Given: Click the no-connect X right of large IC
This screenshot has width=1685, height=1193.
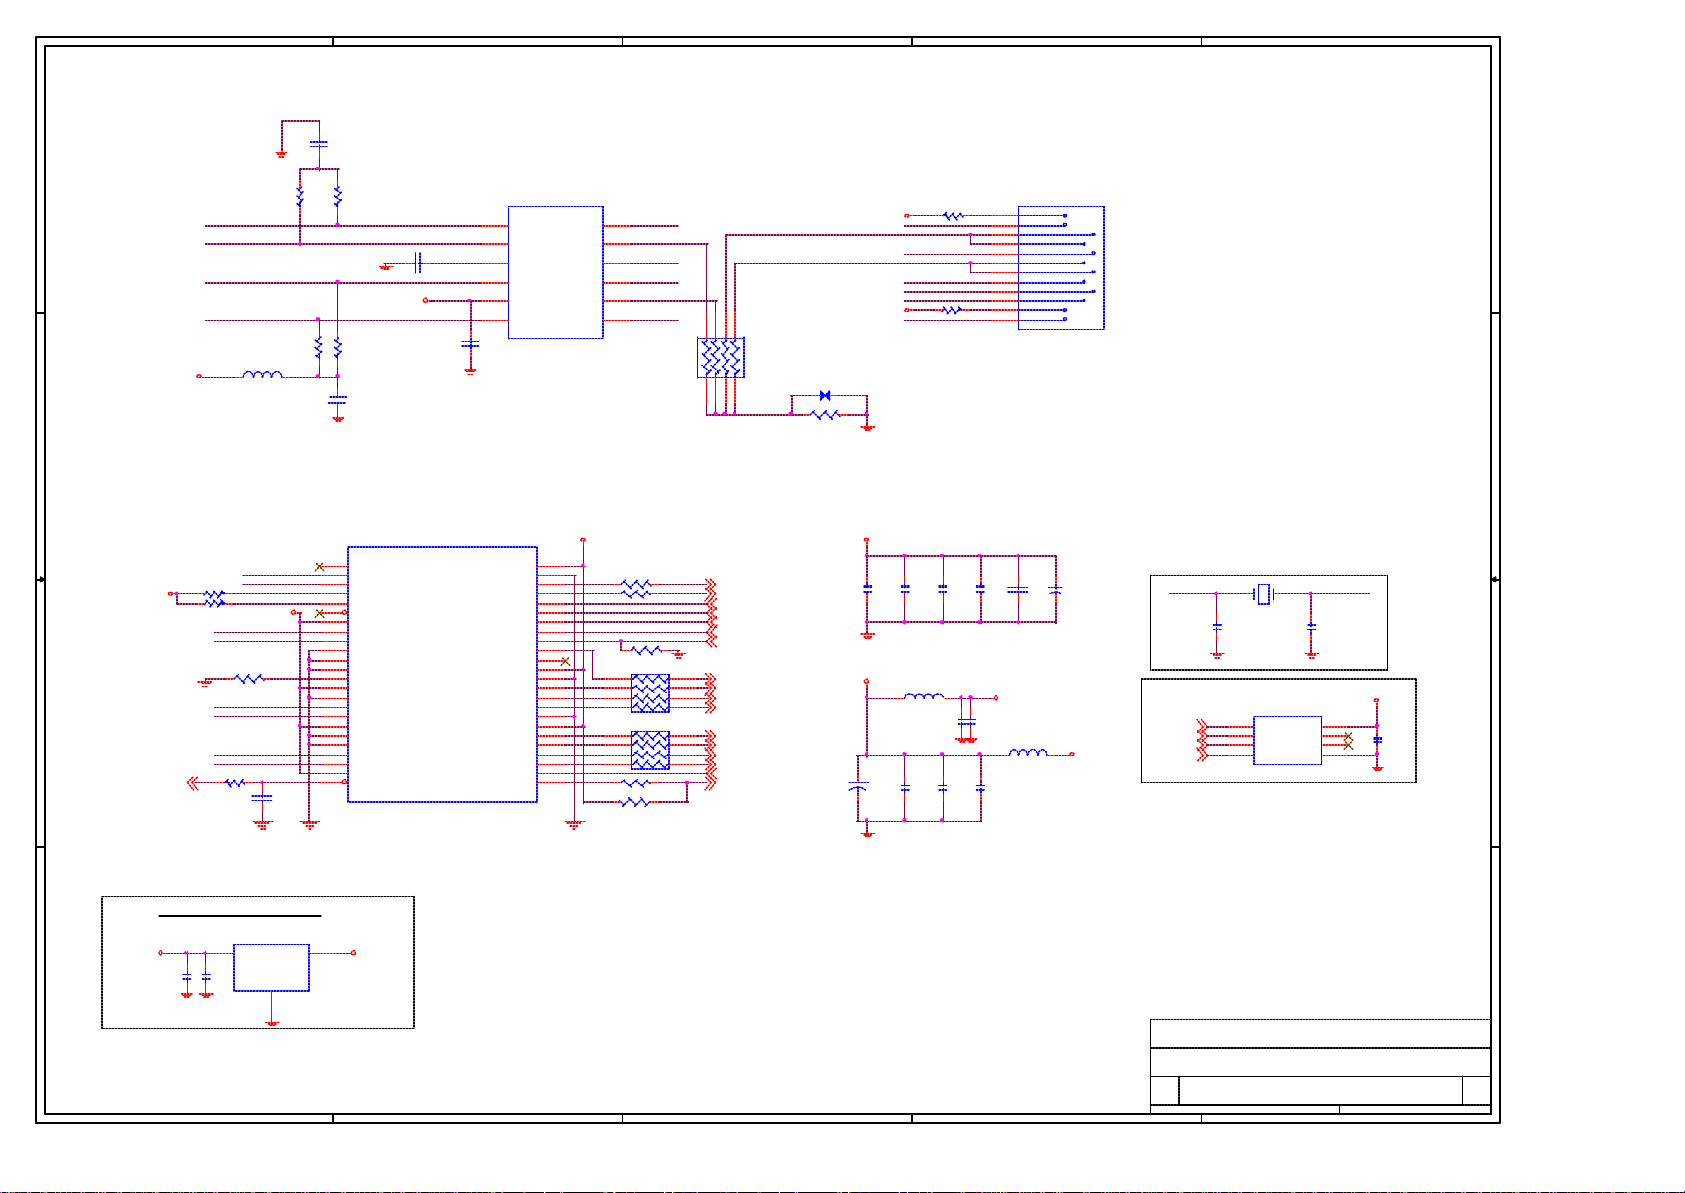Looking at the screenshot, I should (x=565, y=661).
